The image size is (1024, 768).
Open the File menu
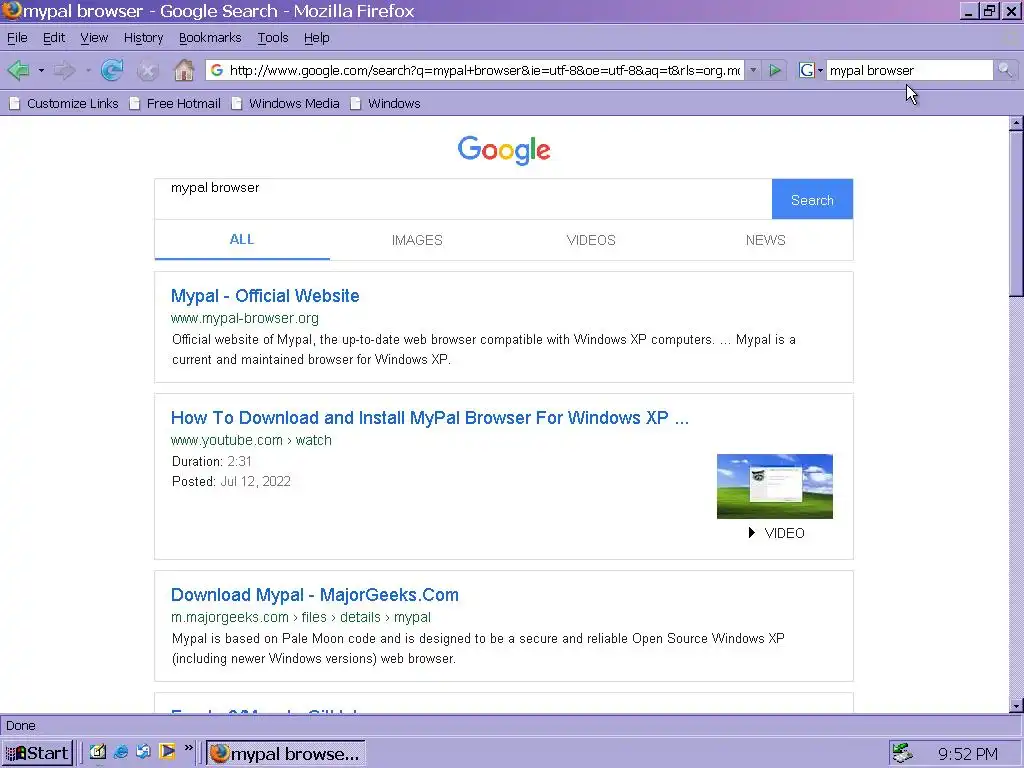pos(17,38)
